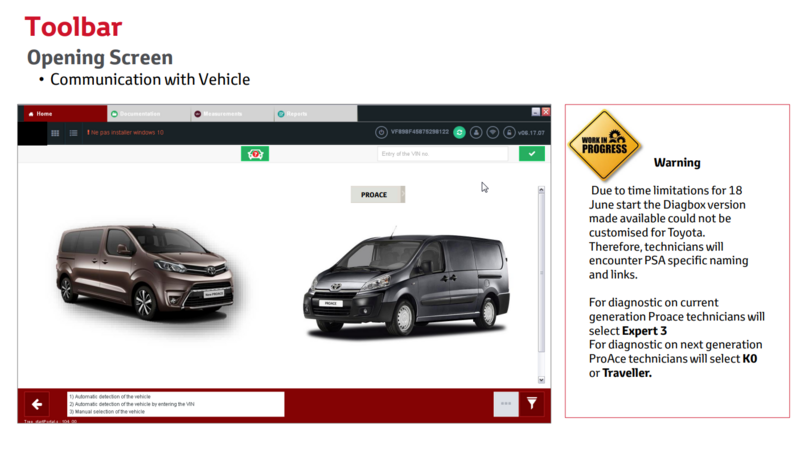
Task: Select the PROACE model button
Action: (x=378, y=194)
